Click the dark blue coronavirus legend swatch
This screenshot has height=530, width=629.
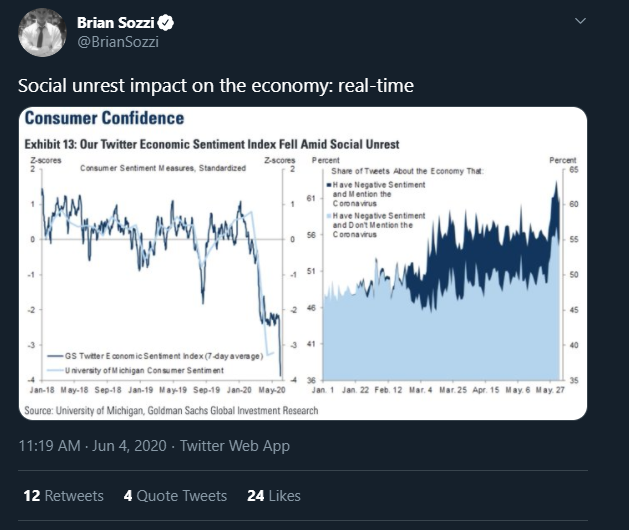point(329,185)
